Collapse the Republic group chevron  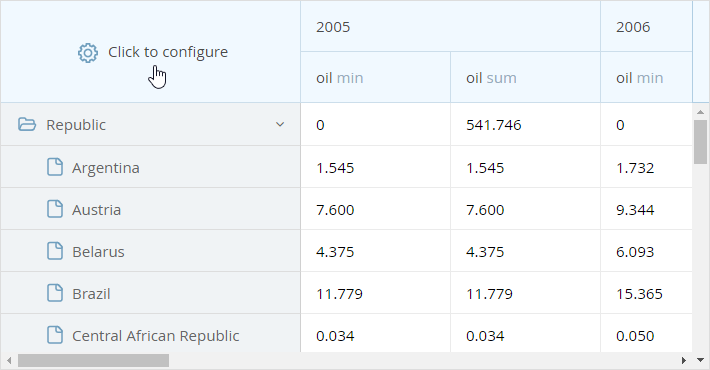(x=280, y=124)
